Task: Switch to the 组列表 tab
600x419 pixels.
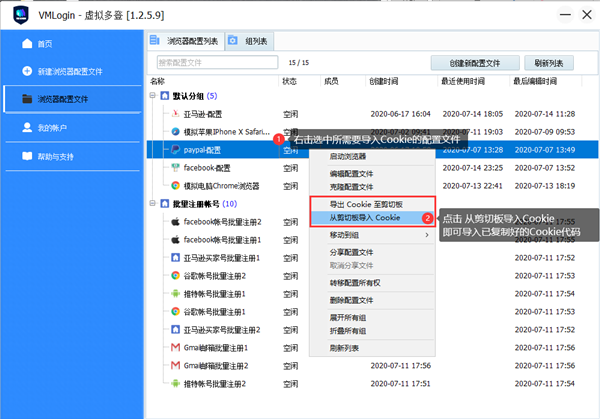Action: [250, 40]
